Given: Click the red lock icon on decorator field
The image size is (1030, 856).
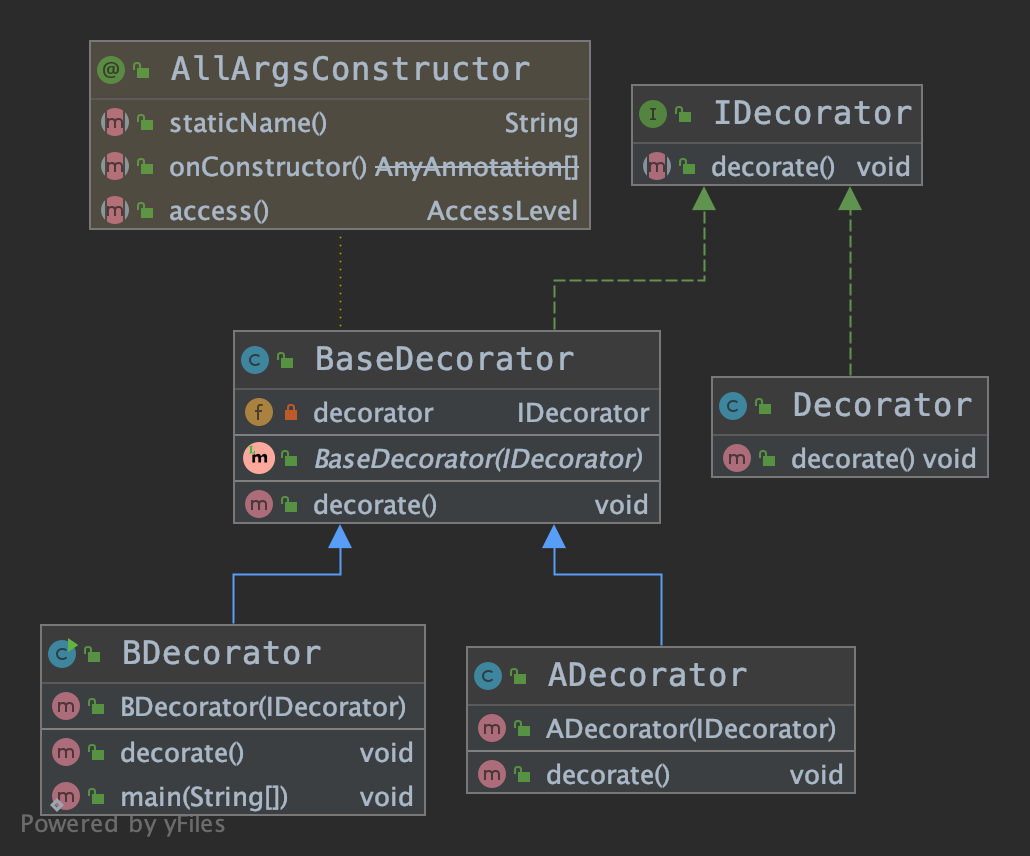Looking at the screenshot, I should 291,413.
